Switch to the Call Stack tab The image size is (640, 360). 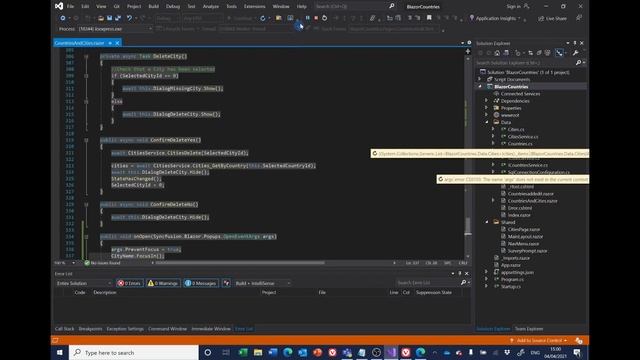pyautogui.click(x=64, y=329)
